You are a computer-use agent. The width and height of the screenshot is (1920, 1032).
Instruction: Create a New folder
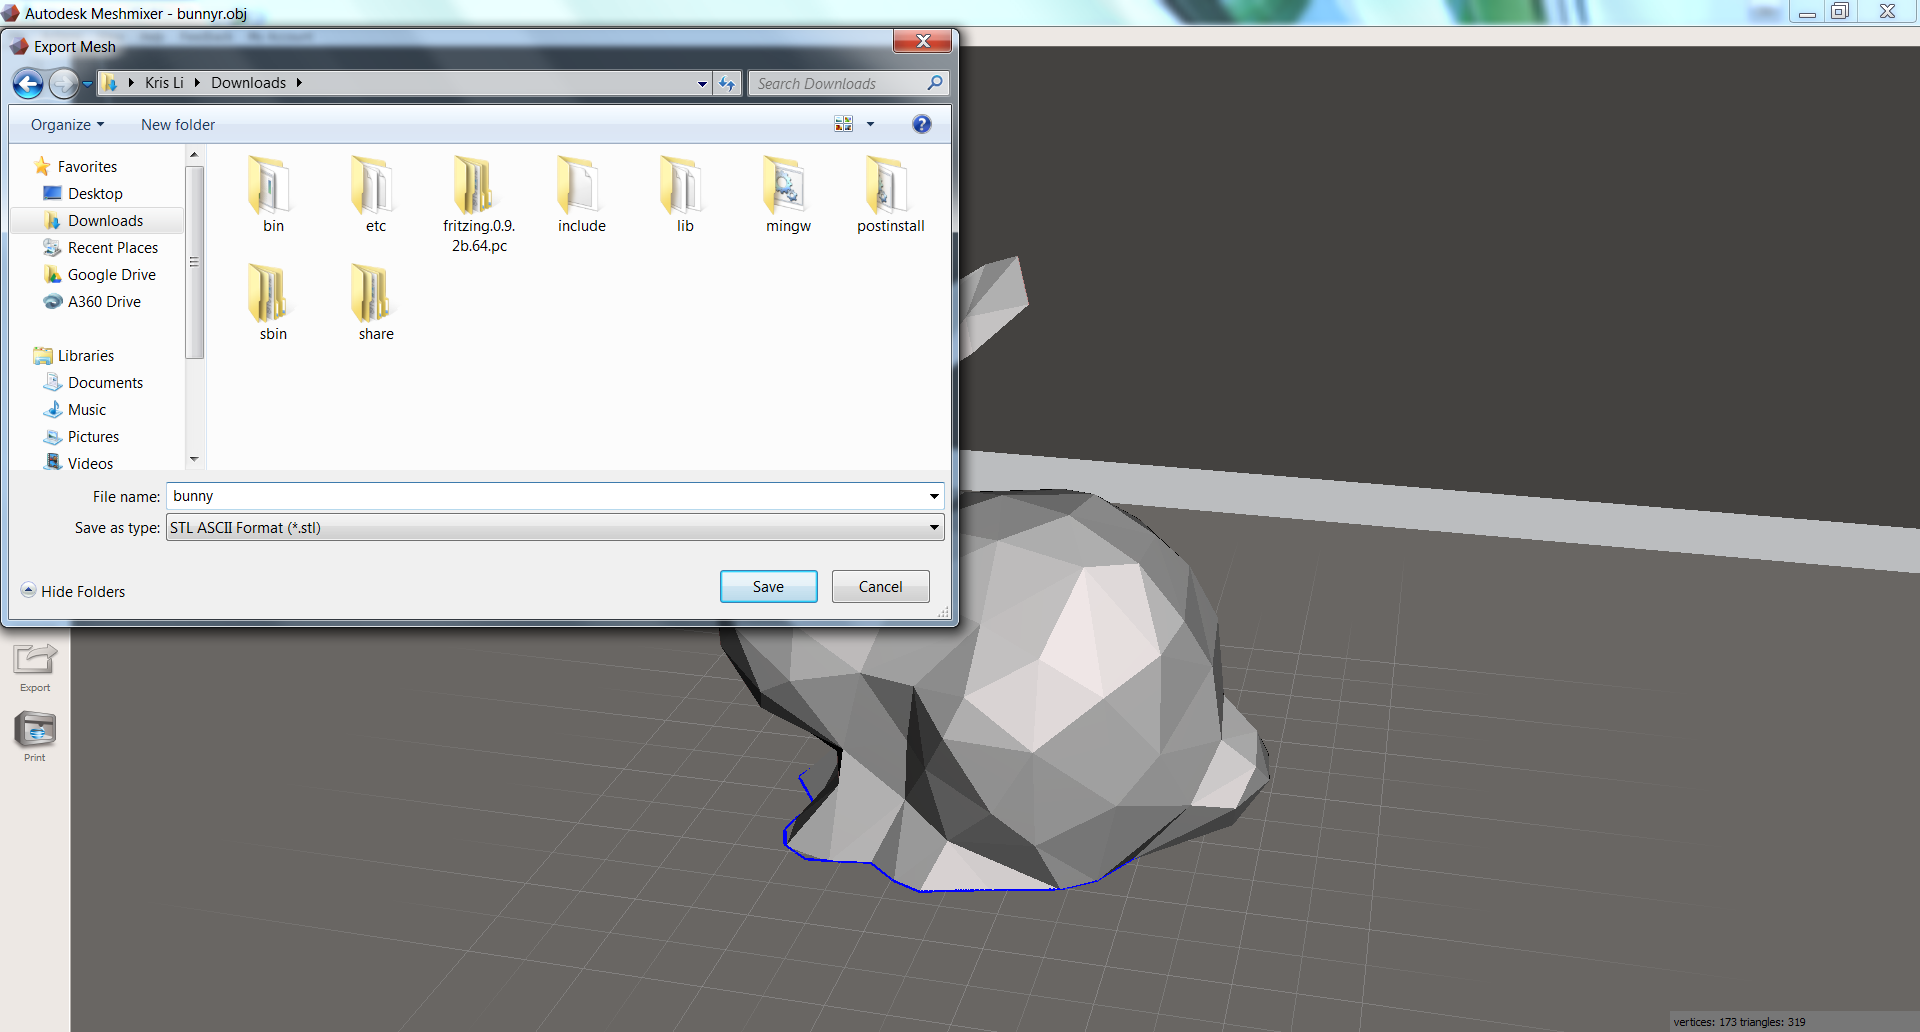click(x=177, y=124)
